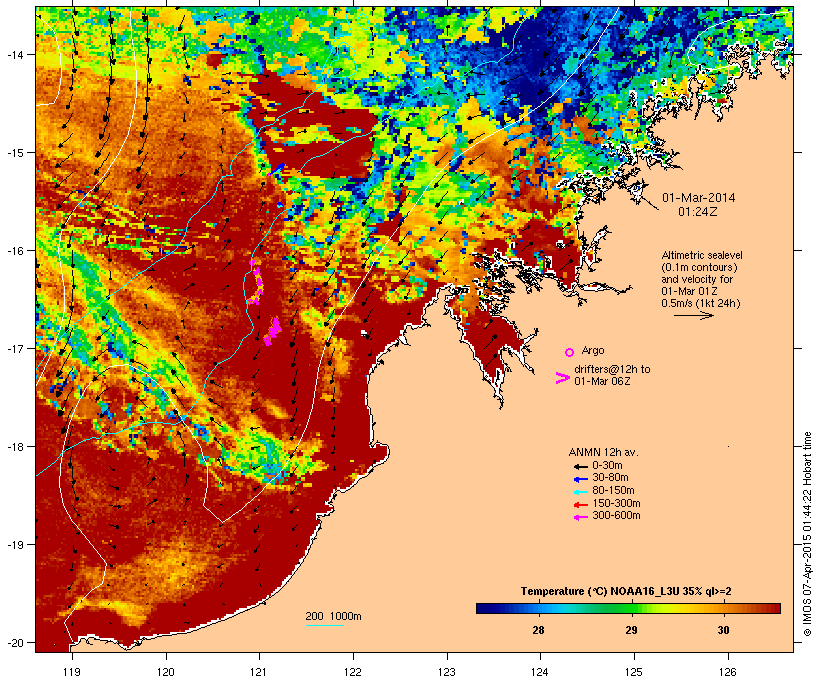Click the IMOS copyright timestamp text

click(807, 534)
